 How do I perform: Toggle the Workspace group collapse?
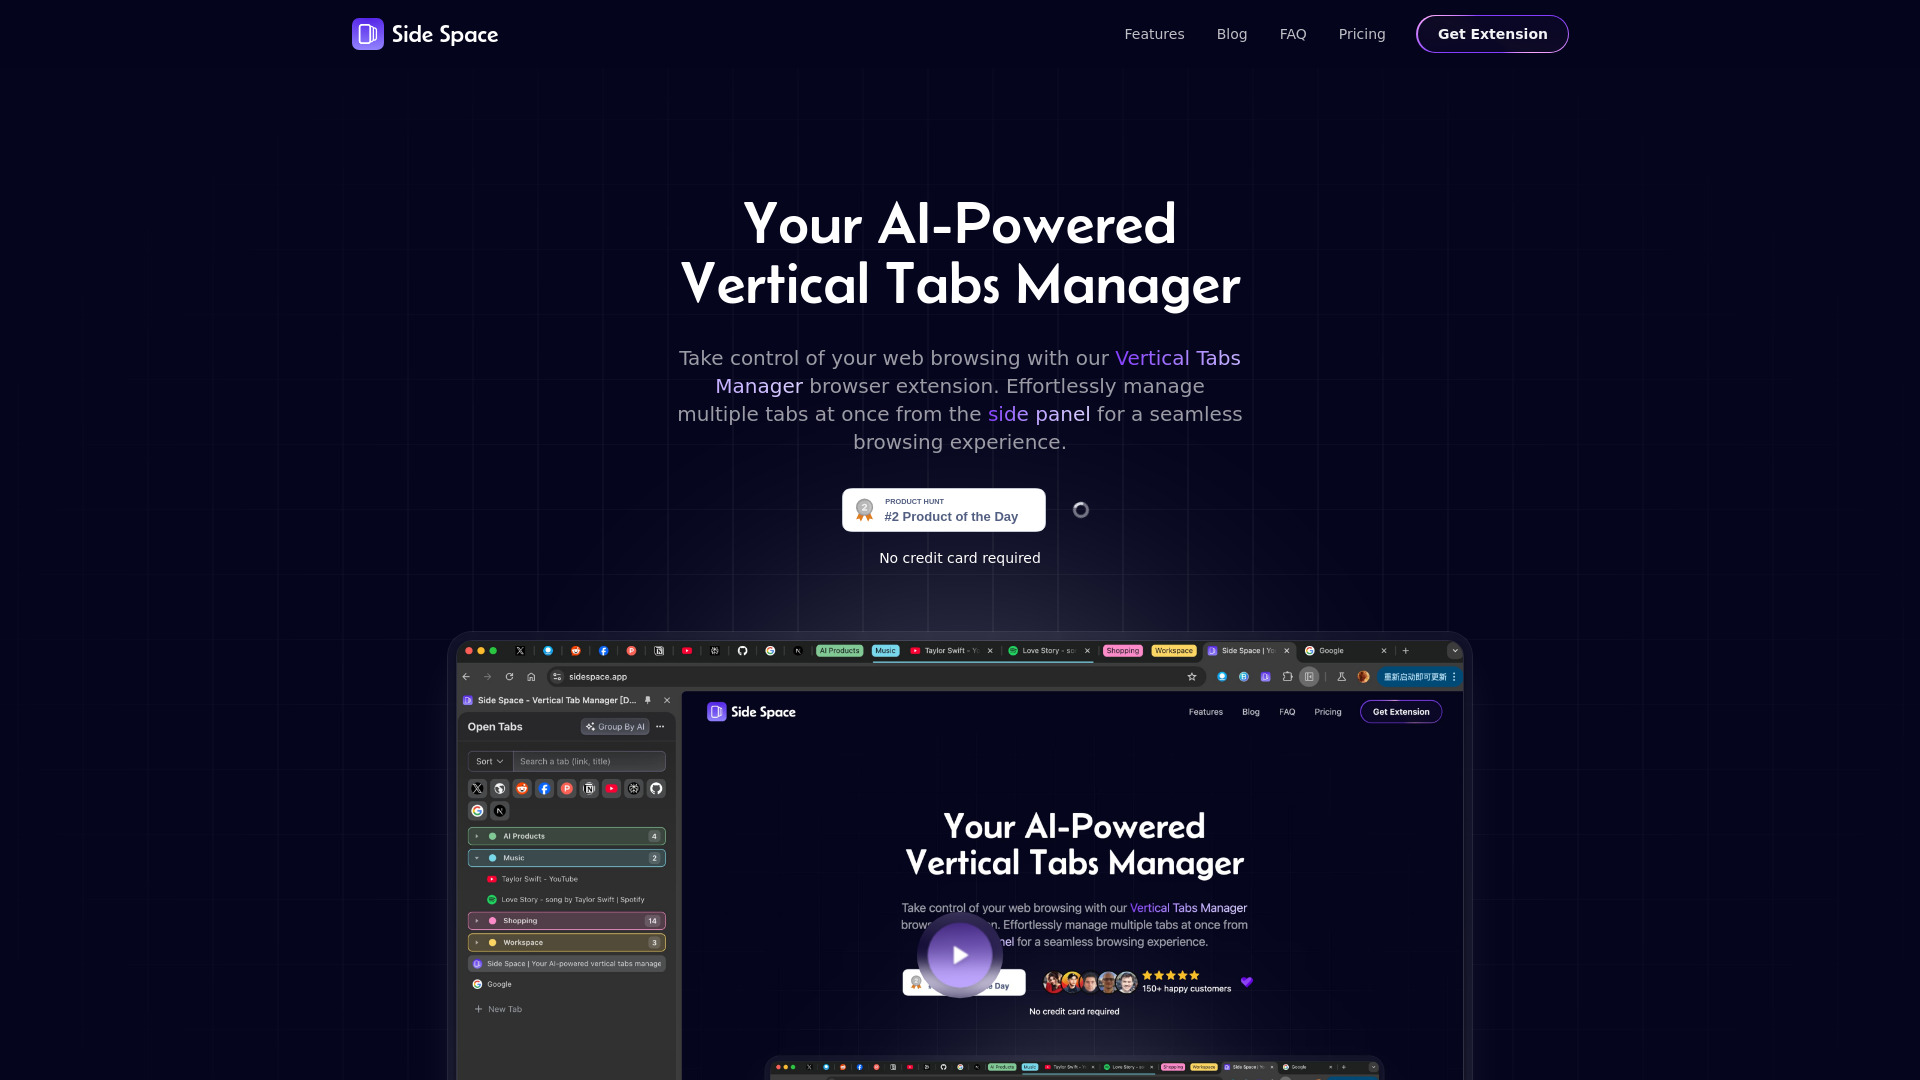(x=477, y=942)
